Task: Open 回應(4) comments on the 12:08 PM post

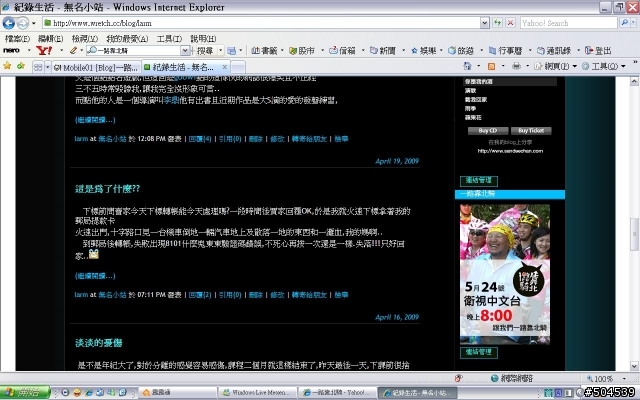Action: click(200, 139)
